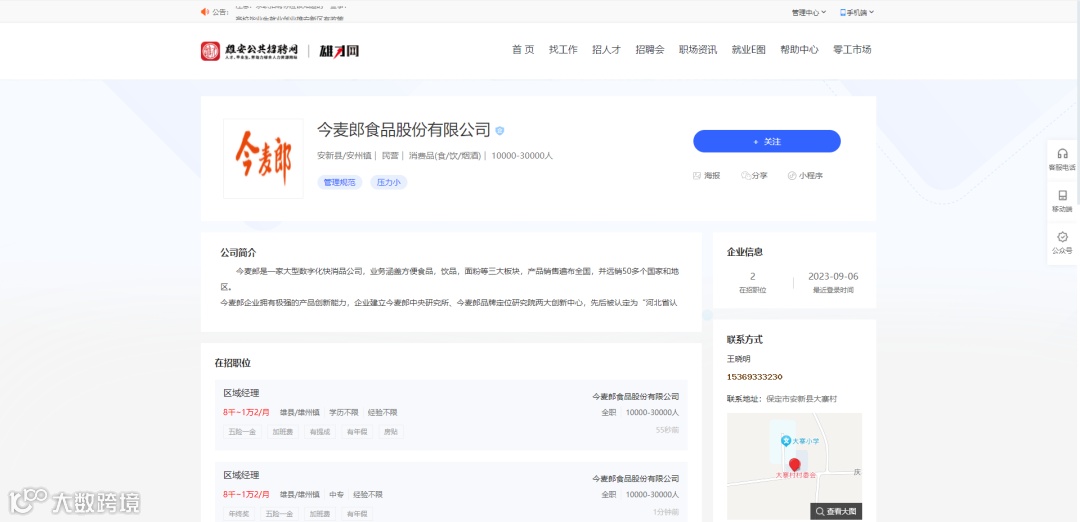Viewport: 1080px width, 522px height.
Task: Click the 压力小 tag
Action: (x=388, y=182)
